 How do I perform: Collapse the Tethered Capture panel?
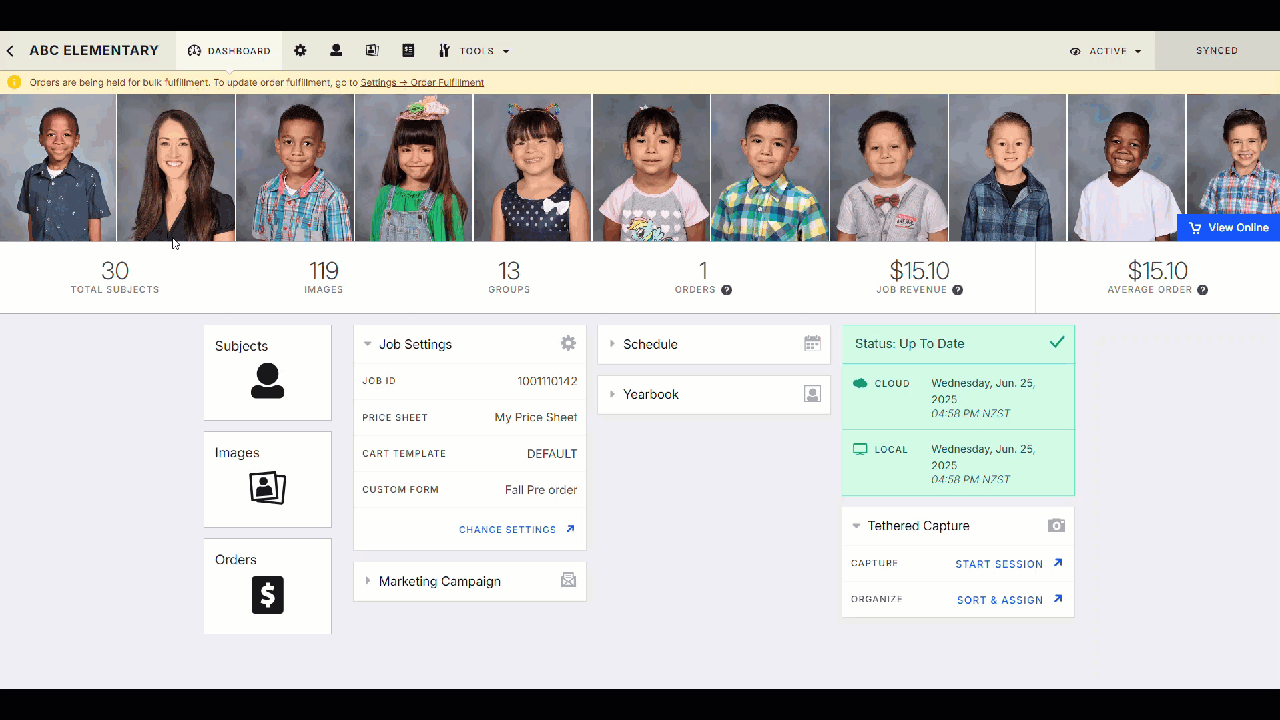coord(857,526)
